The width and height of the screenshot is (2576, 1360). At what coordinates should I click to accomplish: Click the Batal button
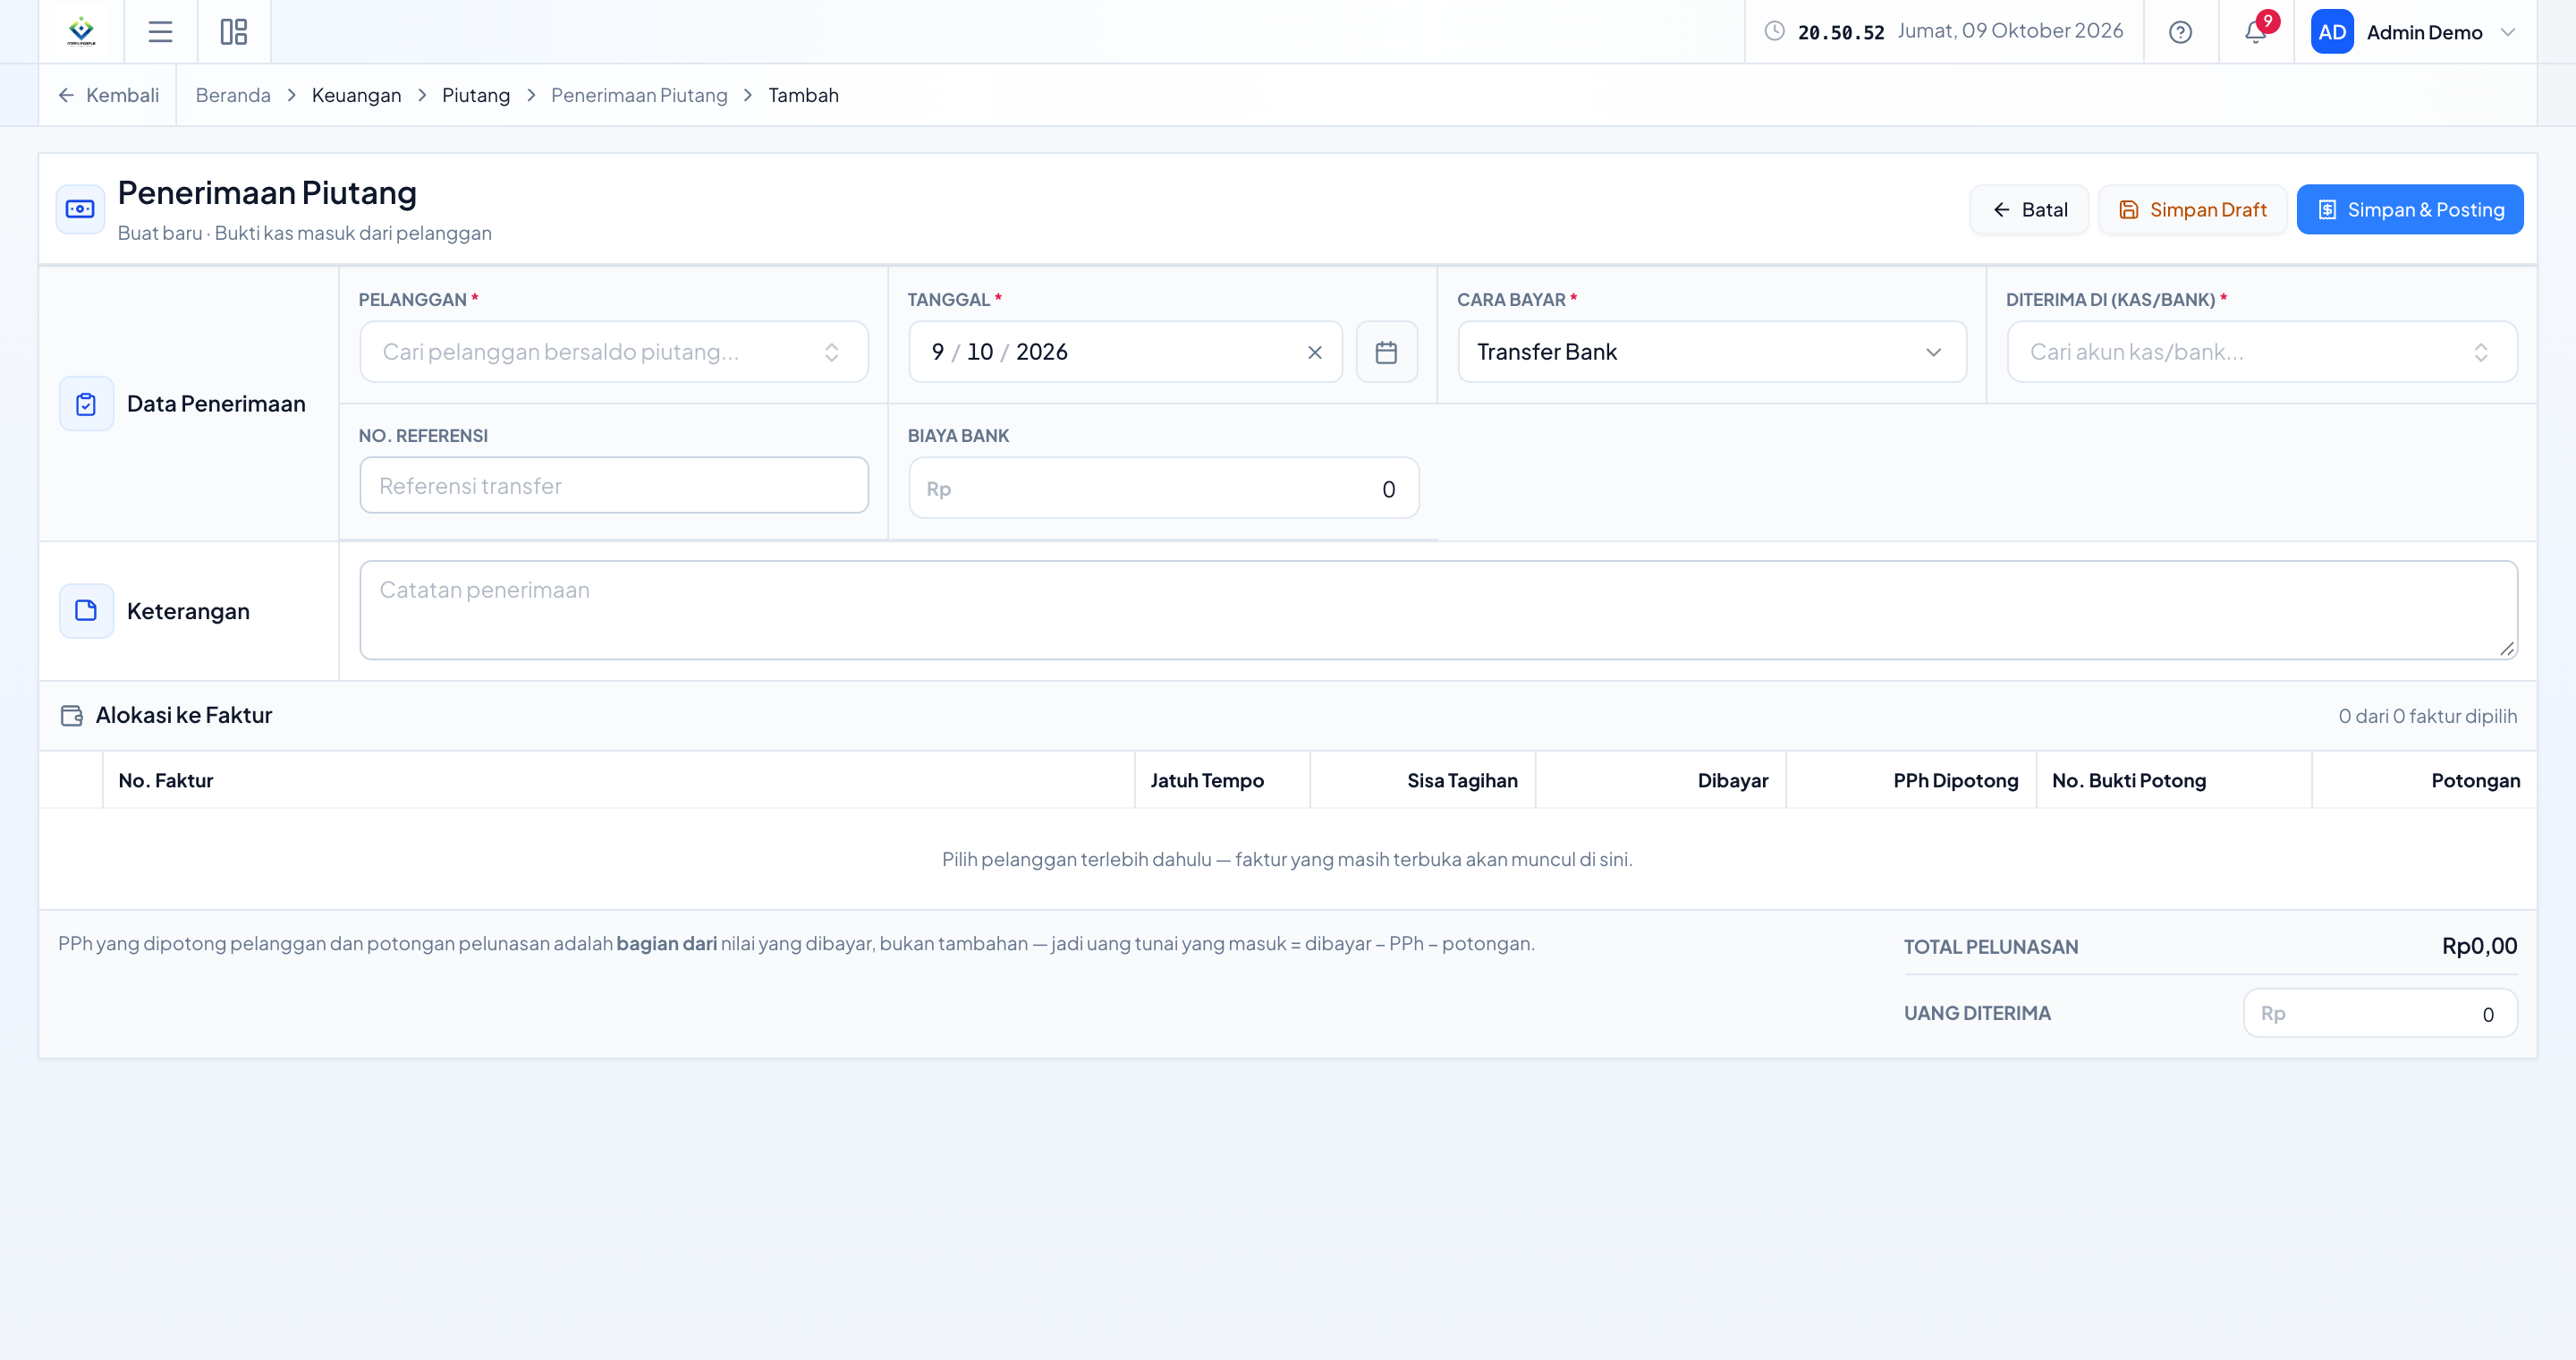pos(2029,209)
